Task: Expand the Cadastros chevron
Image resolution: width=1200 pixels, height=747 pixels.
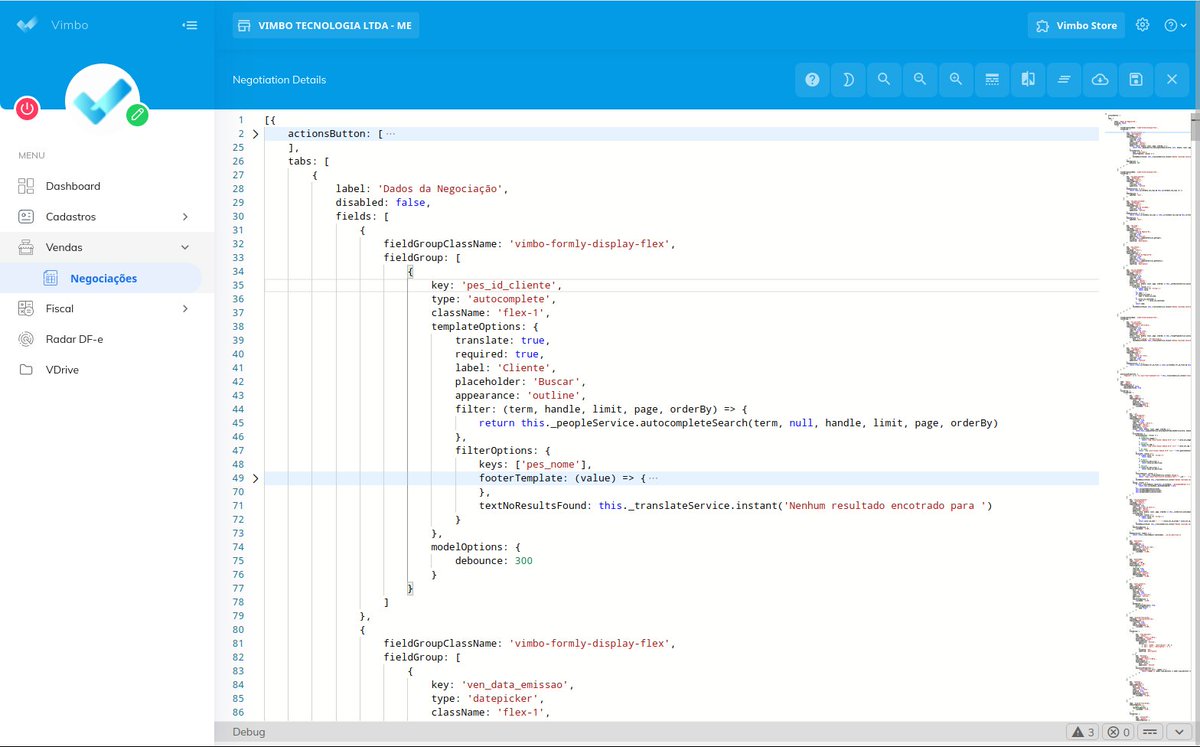Action: [185, 217]
